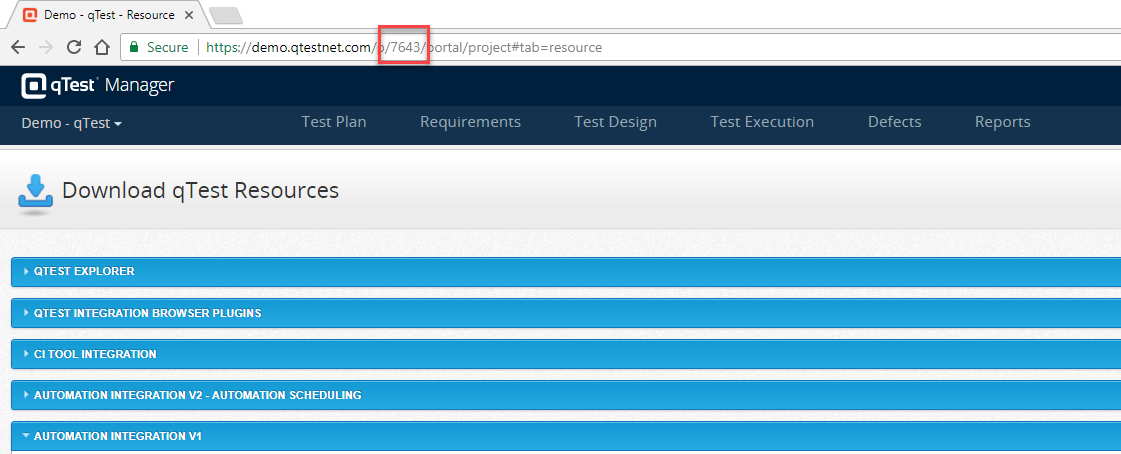Viewport: 1121px width, 454px height.
Task: Close the Demo - qTest browser tab
Action: pos(187,15)
